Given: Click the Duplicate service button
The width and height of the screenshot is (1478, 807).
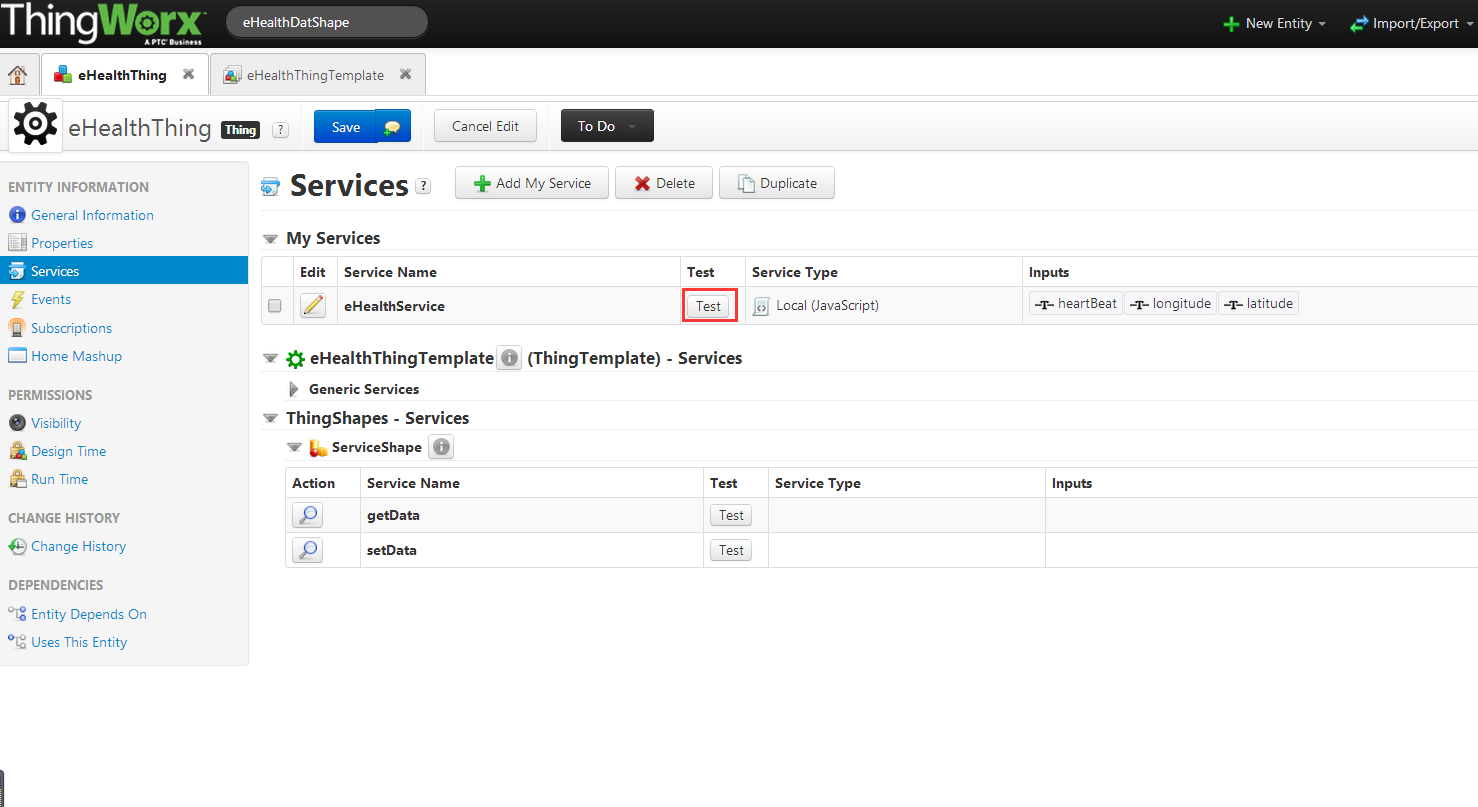Looking at the screenshot, I should pyautogui.click(x=777, y=183).
